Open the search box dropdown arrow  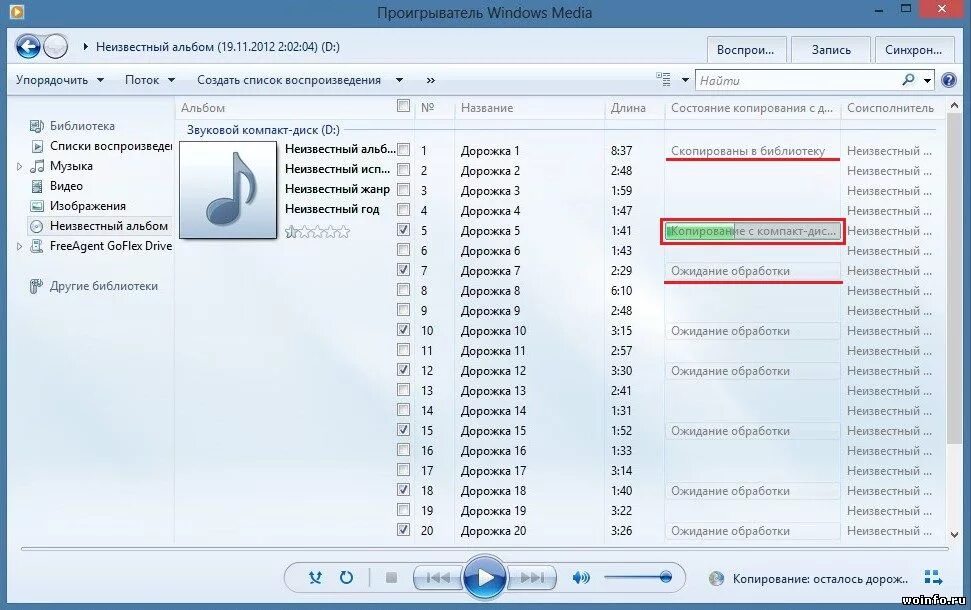[x=927, y=80]
